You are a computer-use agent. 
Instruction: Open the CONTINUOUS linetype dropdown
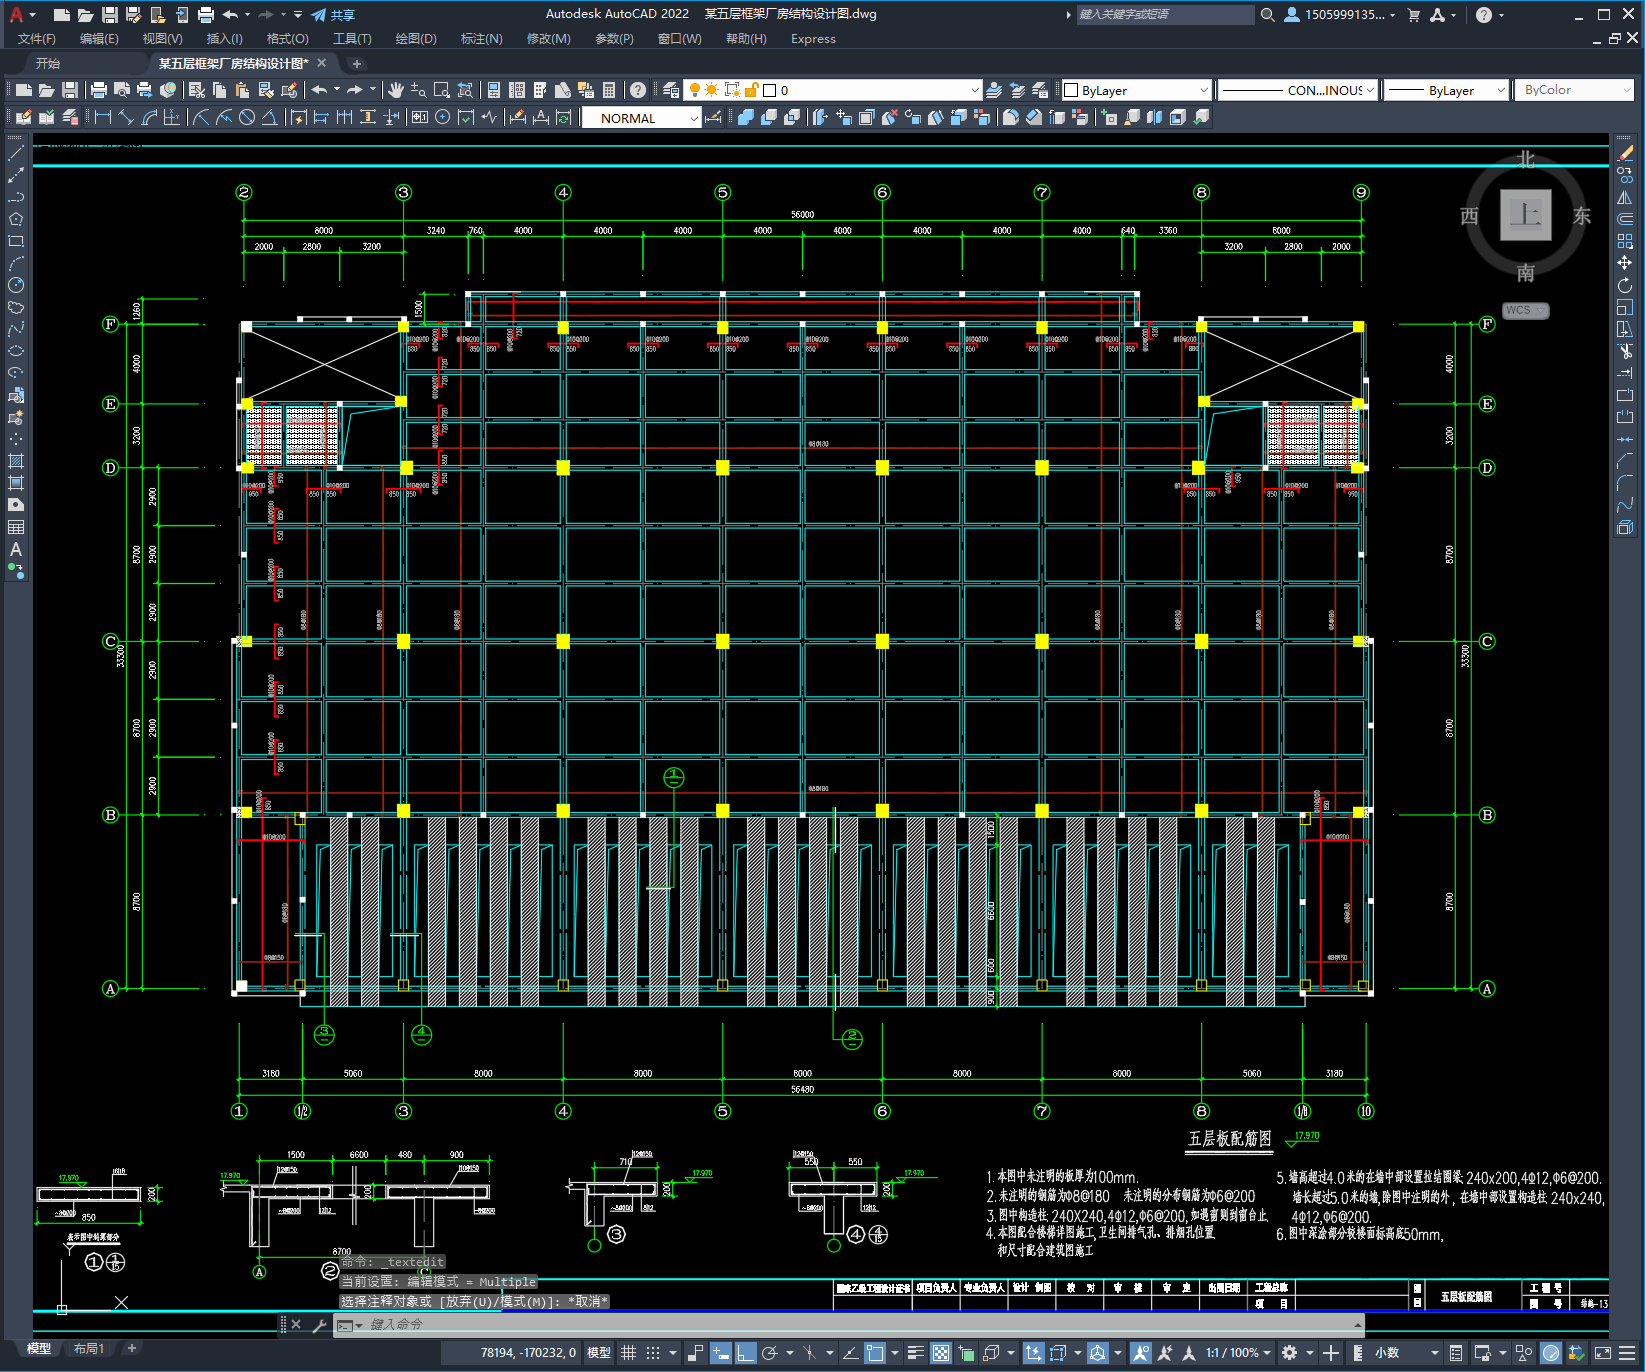(1298, 90)
